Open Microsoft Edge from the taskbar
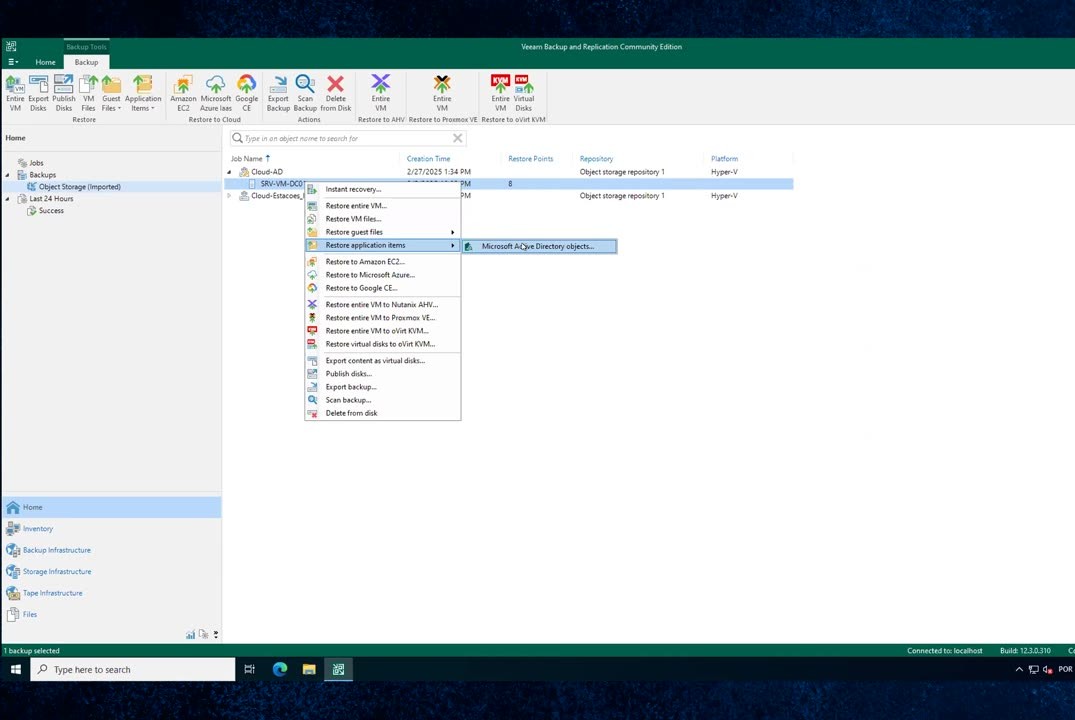Image resolution: width=1075 pixels, height=720 pixels. [x=280, y=669]
